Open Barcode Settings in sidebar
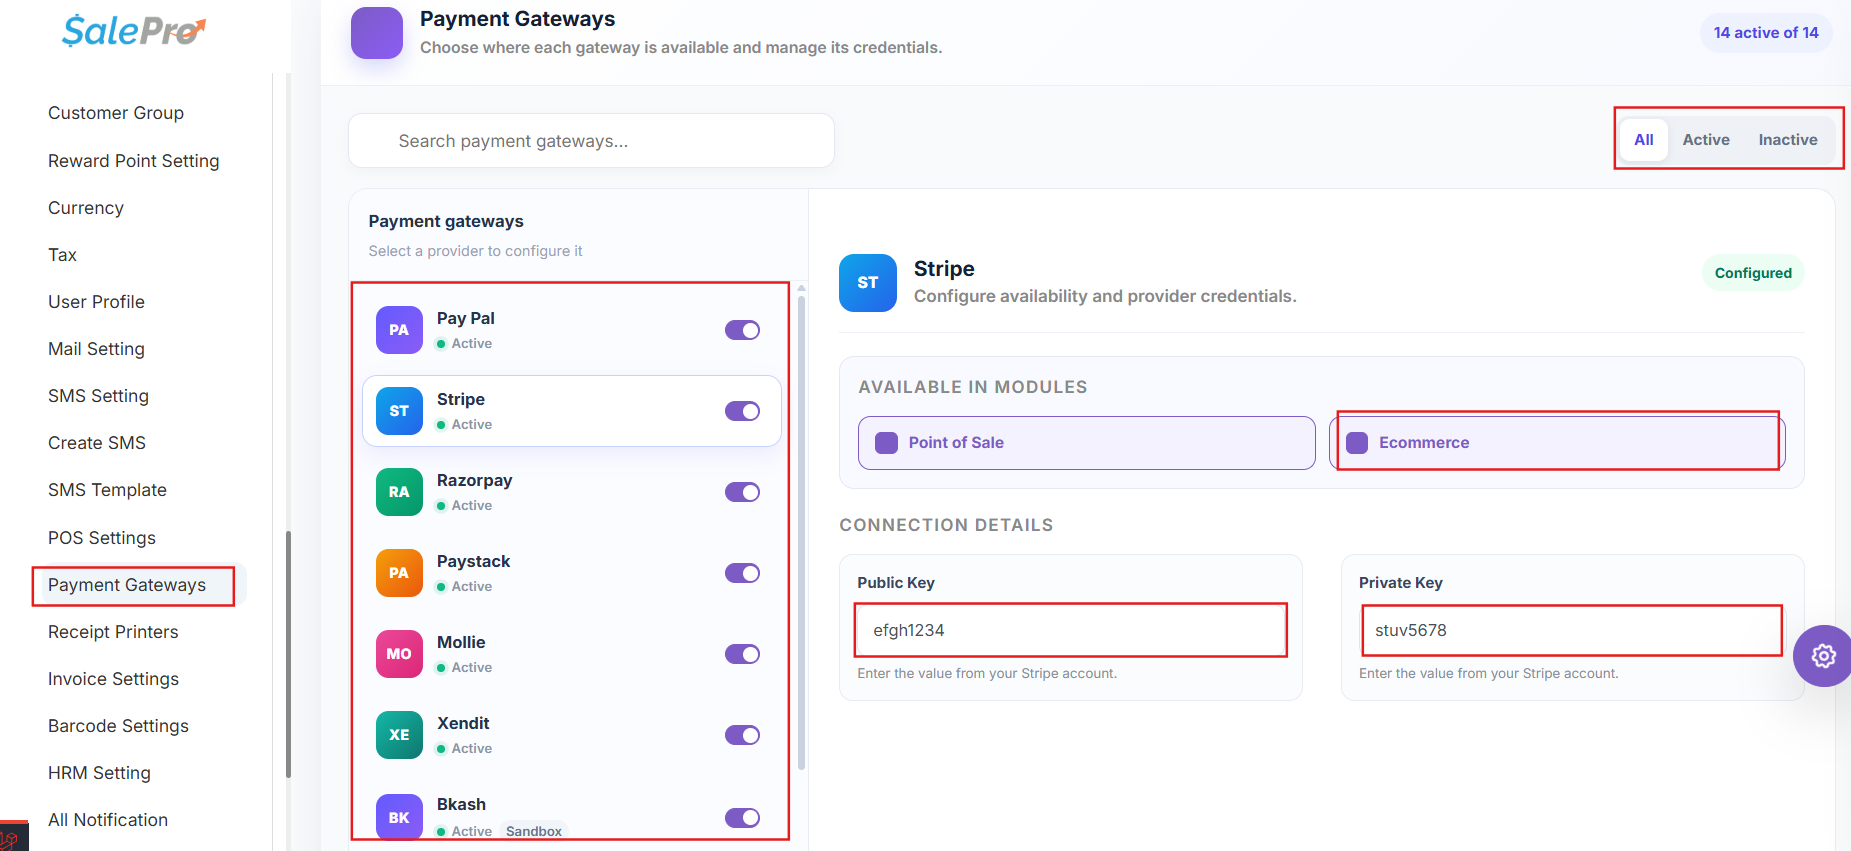The image size is (1851, 851). (118, 726)
